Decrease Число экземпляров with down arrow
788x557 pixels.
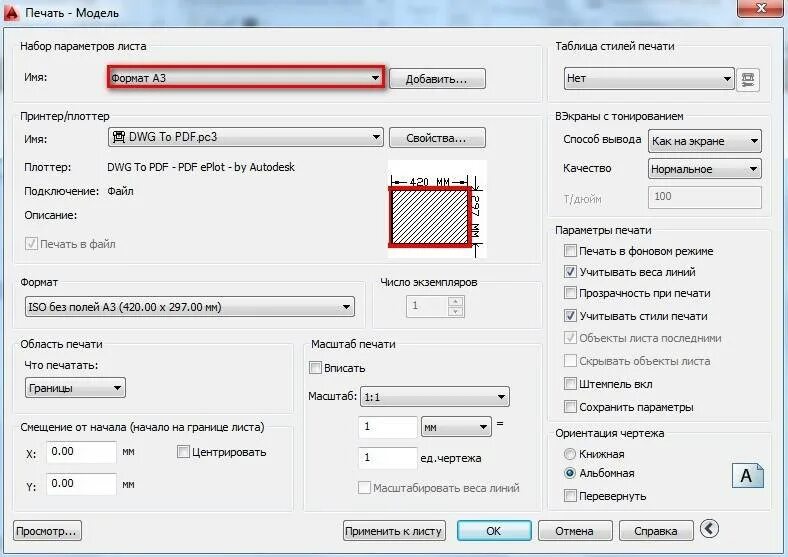pos(455,312)
